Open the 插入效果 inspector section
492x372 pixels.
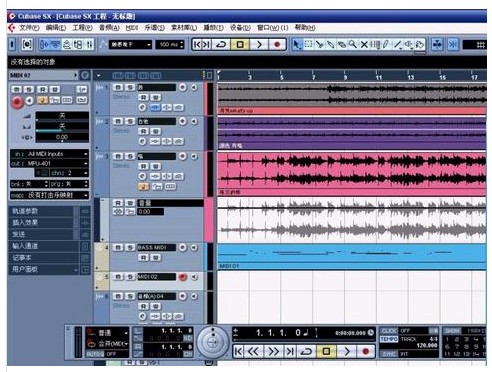click(49, 223)
